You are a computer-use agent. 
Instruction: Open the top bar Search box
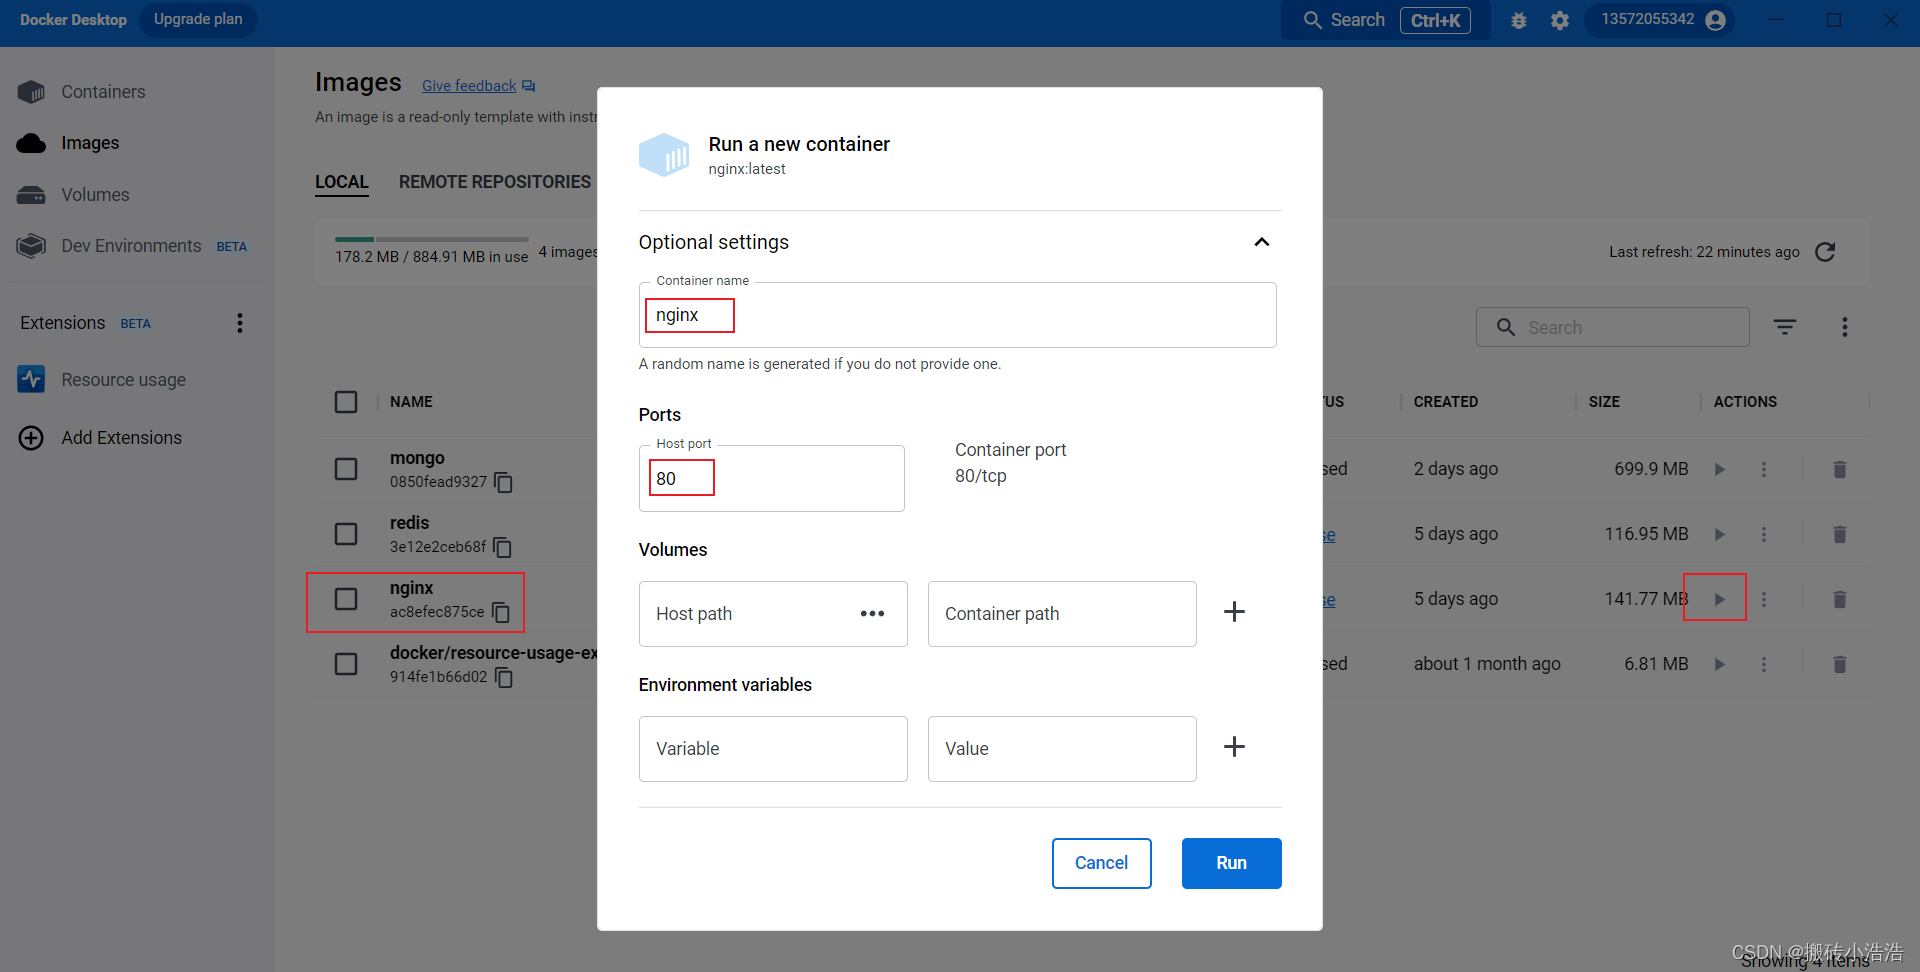pos(1385,20)
